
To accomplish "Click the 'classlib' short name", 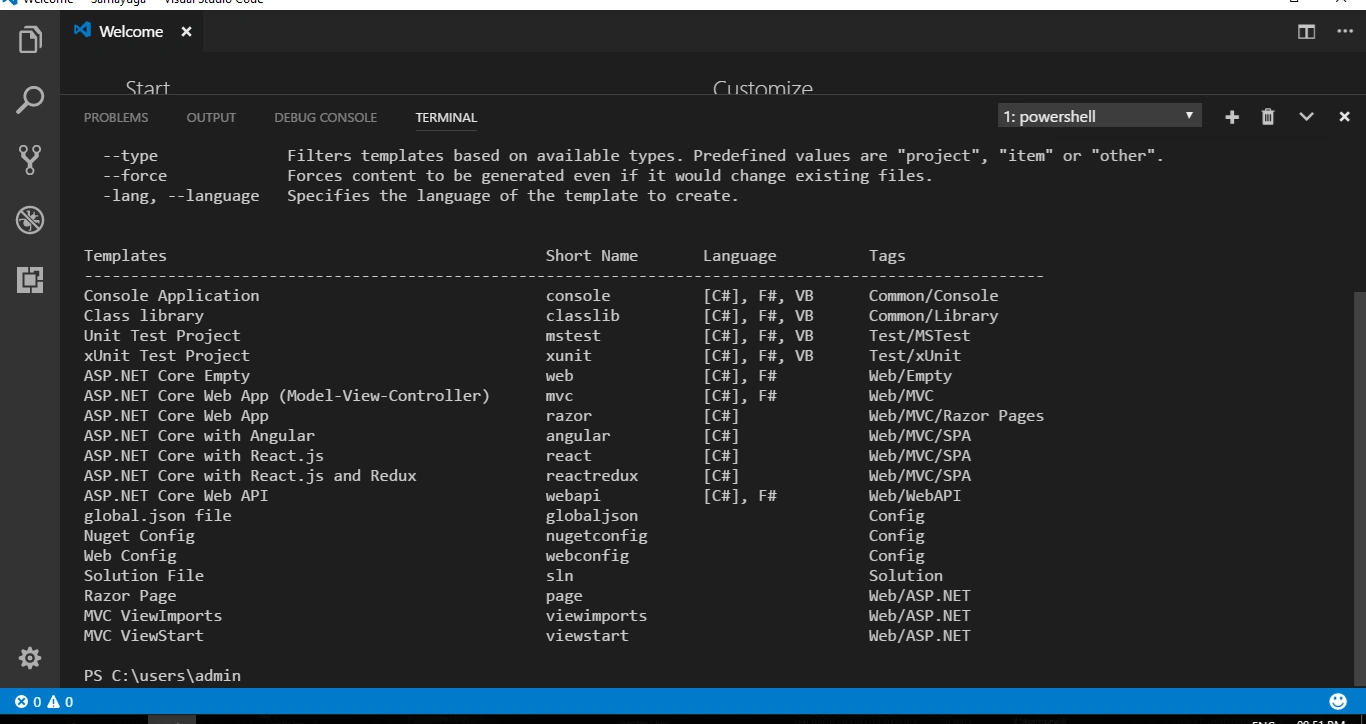I will pos(583,316).
